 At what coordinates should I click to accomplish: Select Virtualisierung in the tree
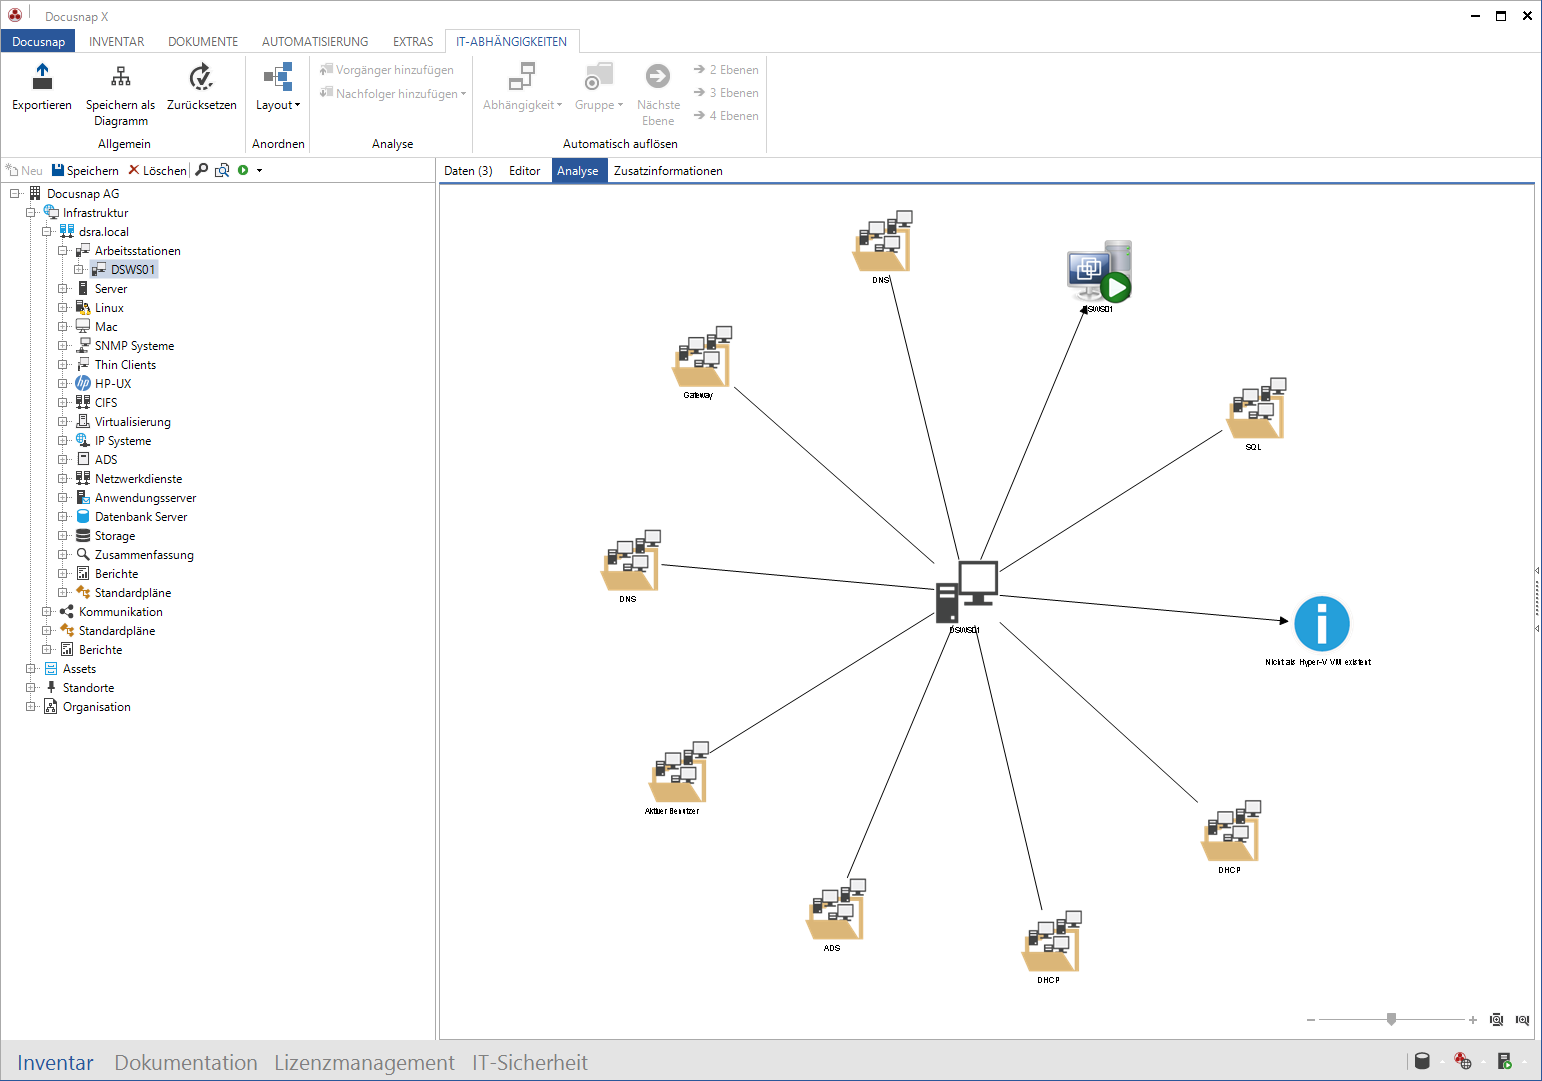pos(132,422)
